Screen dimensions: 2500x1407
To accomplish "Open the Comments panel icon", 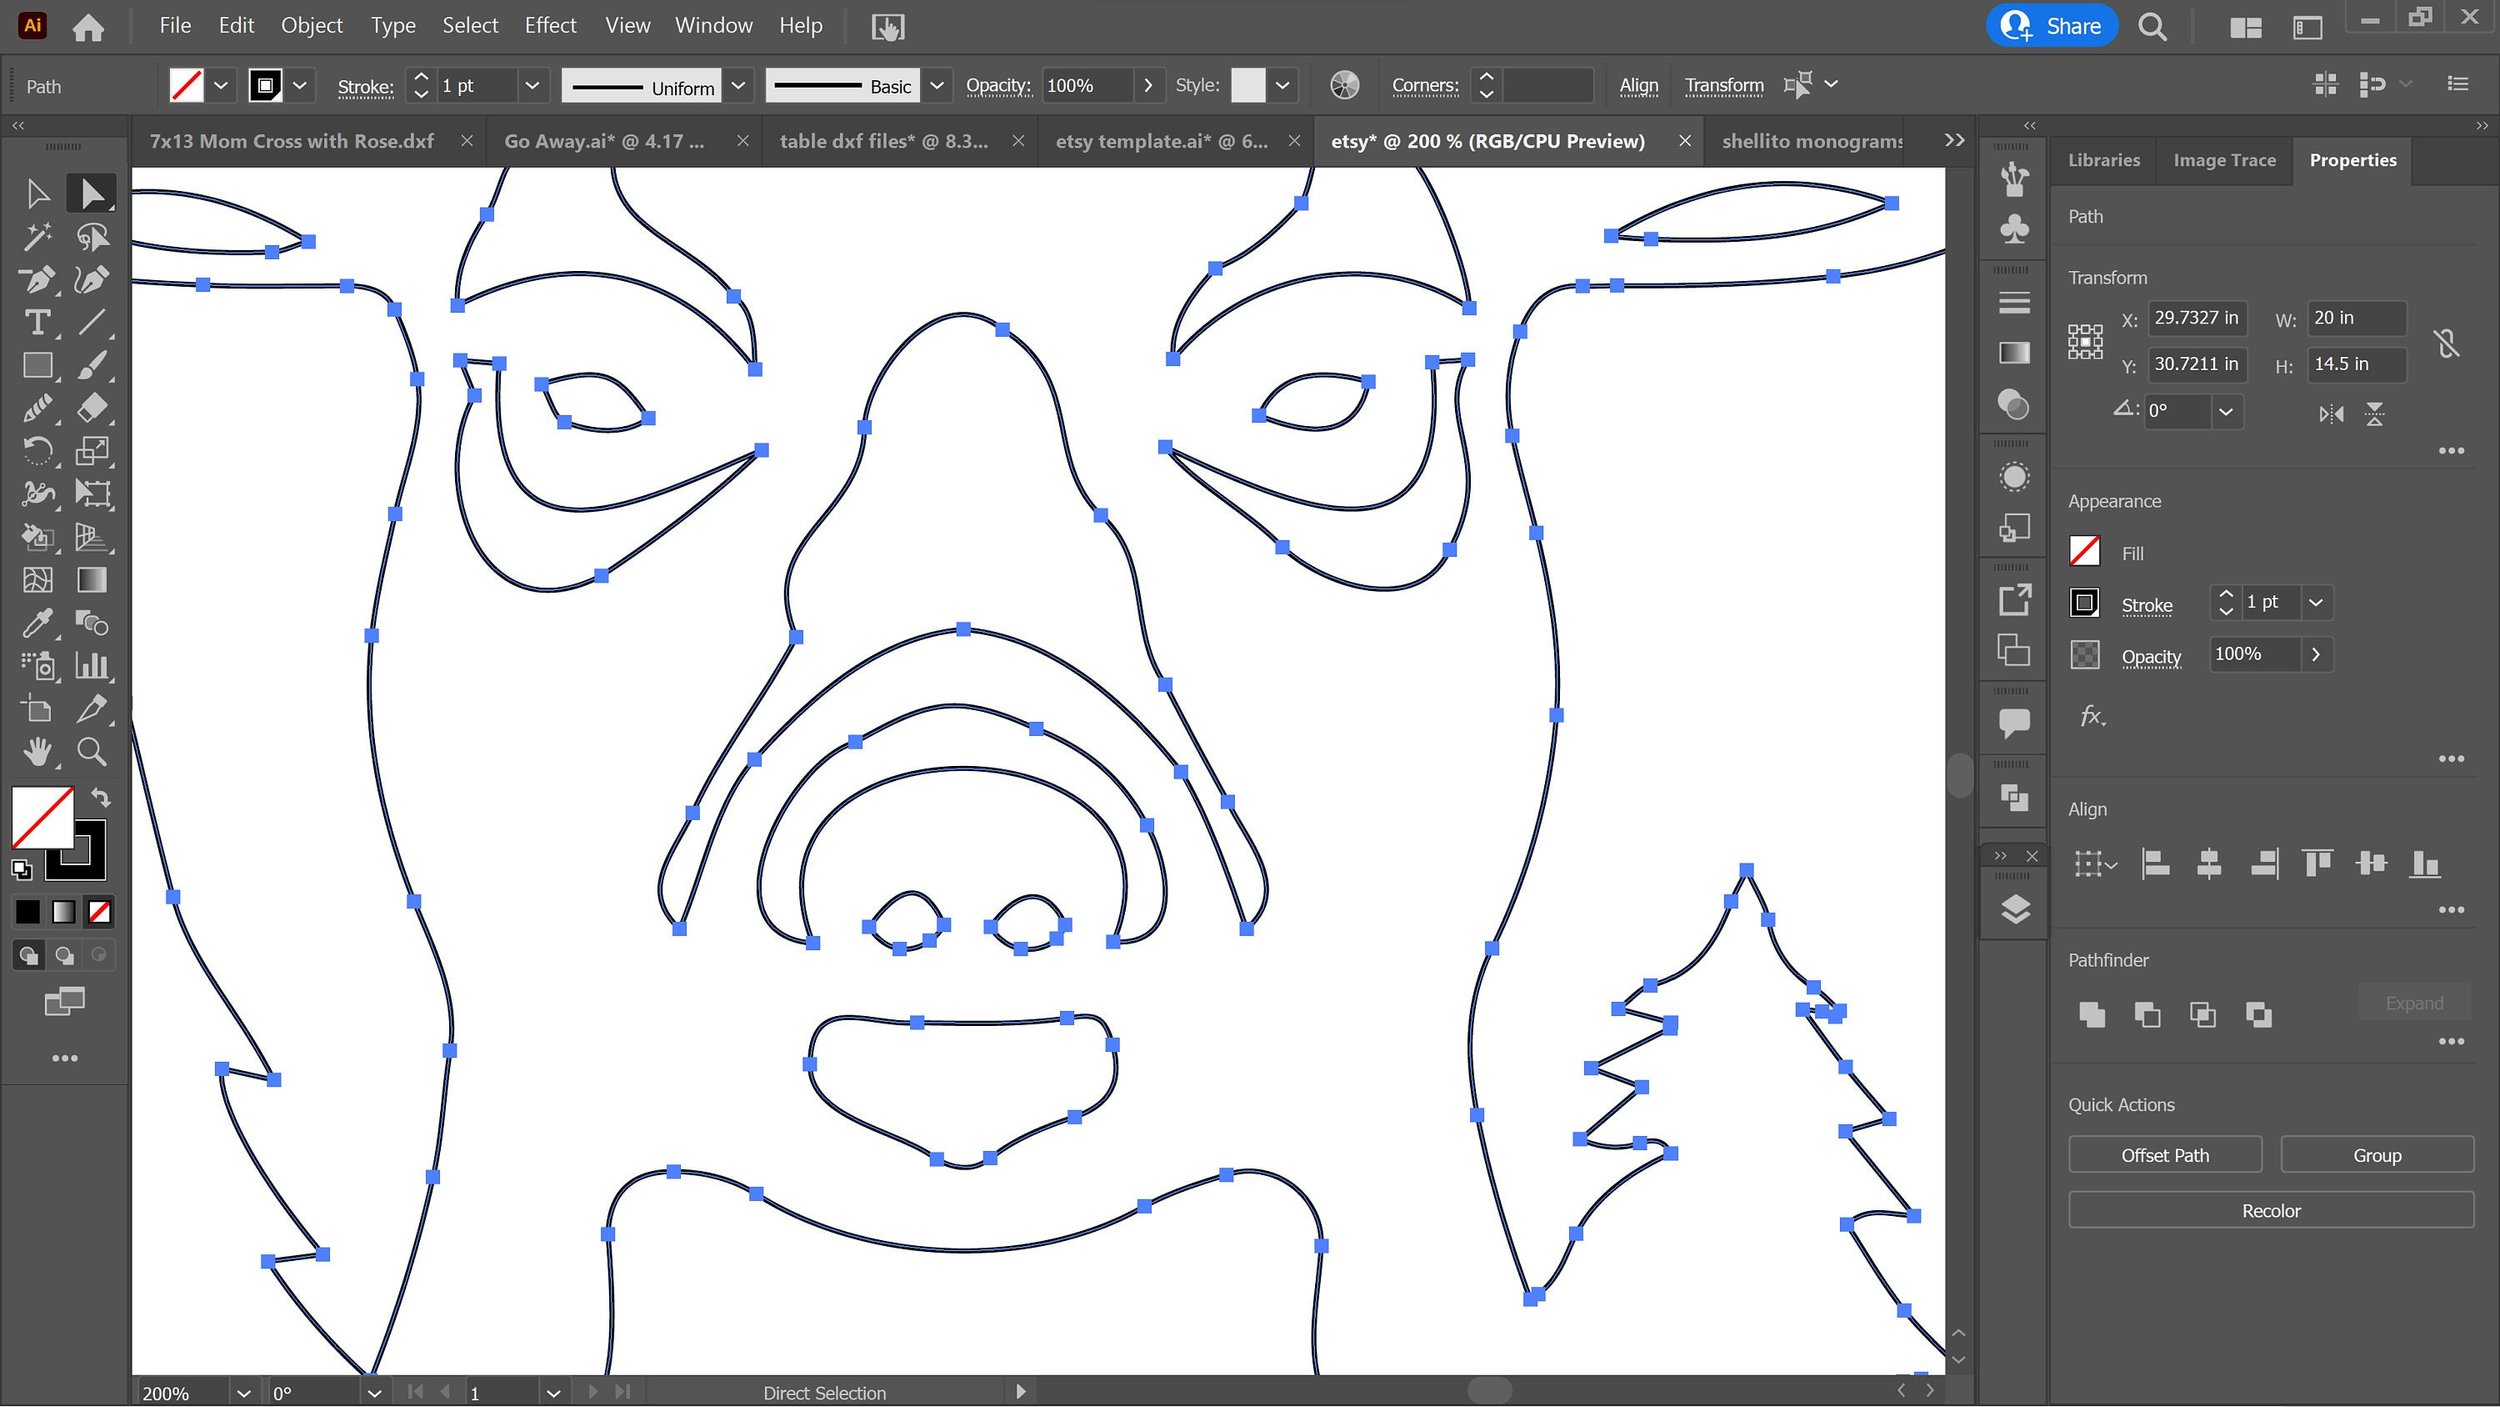I will point(2014,722).
